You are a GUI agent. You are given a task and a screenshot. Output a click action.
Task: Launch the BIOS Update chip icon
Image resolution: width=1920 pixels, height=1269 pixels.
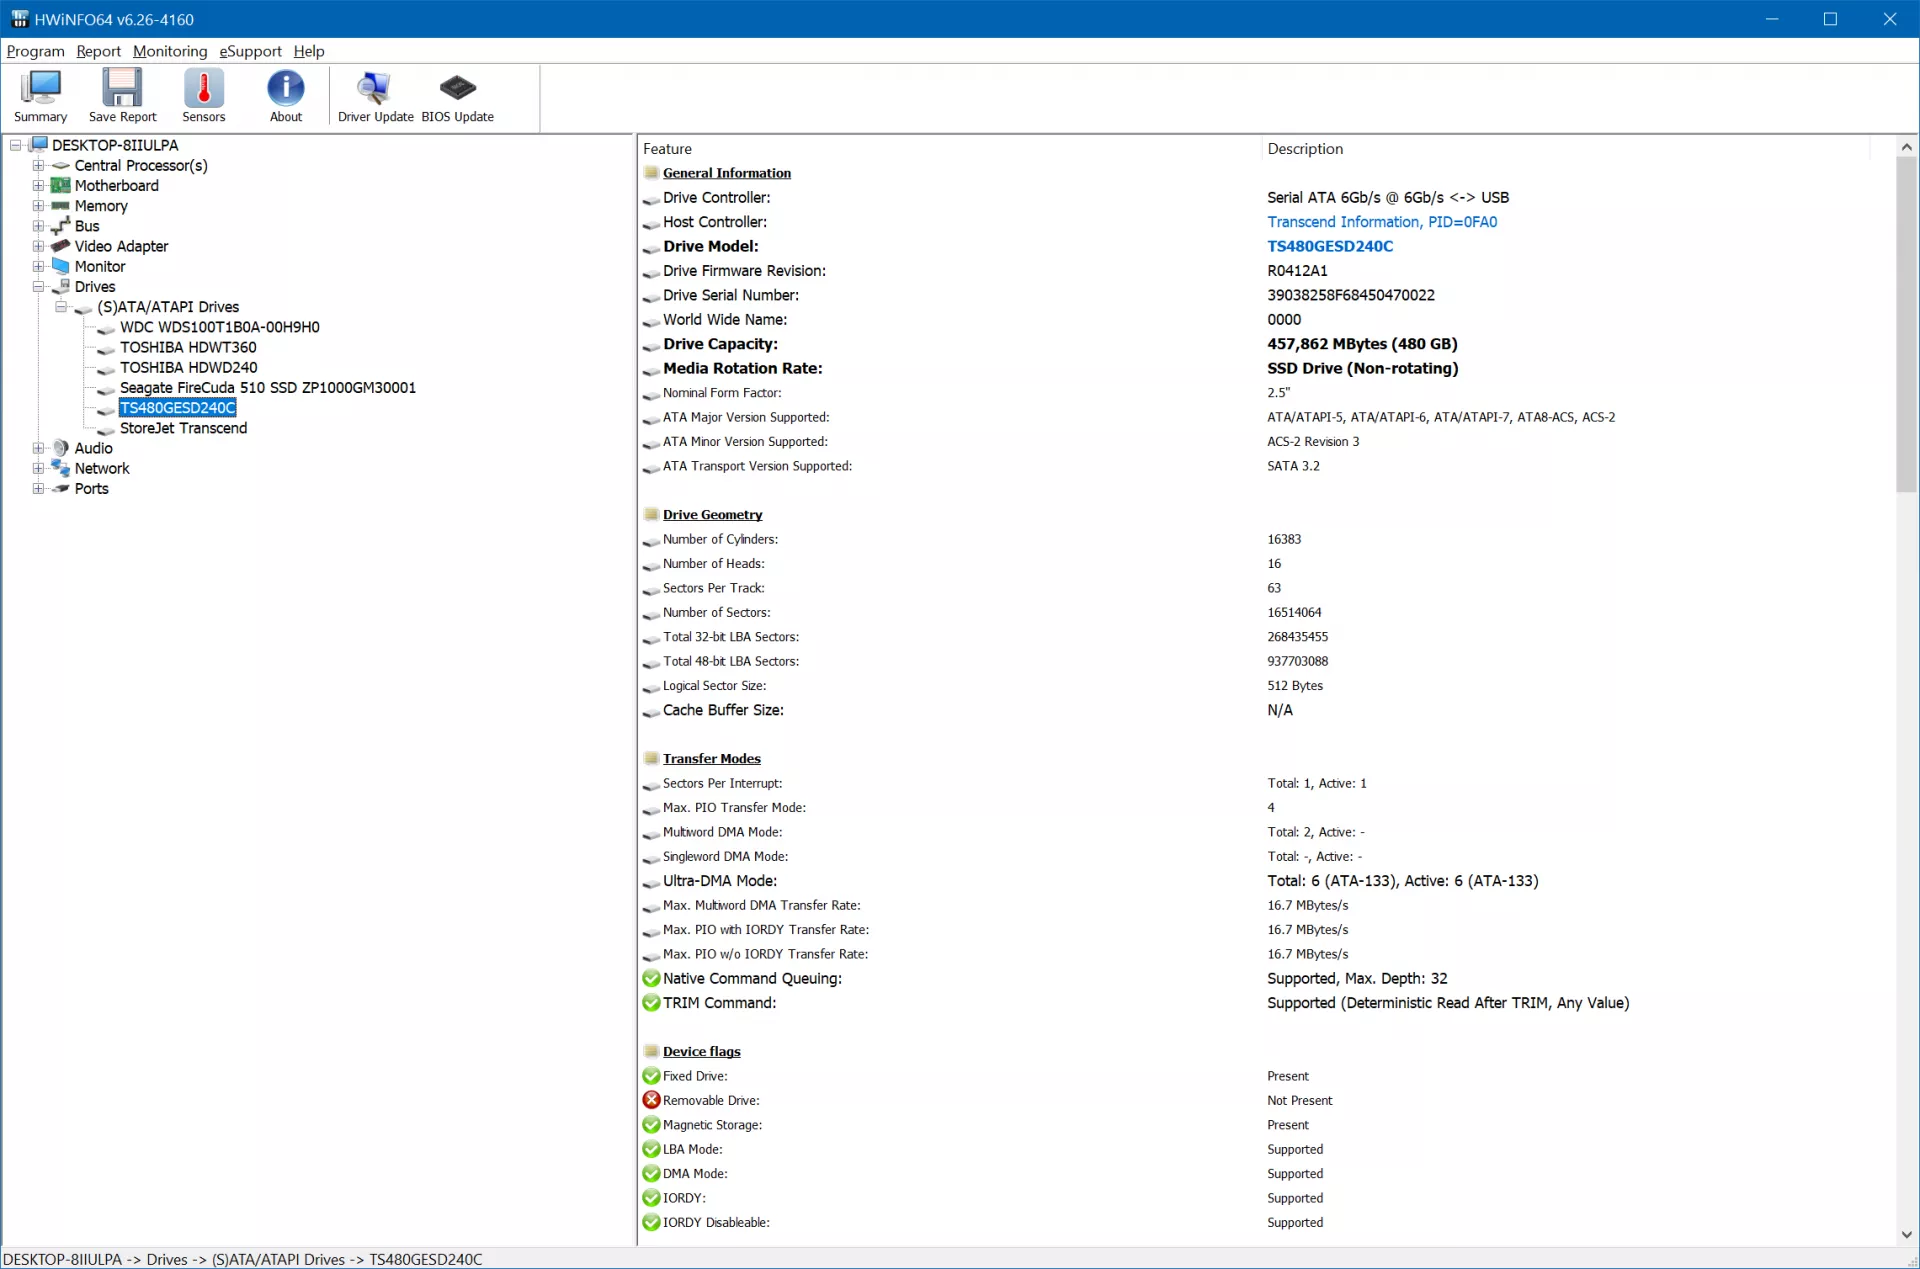click(x=458, y=88)
